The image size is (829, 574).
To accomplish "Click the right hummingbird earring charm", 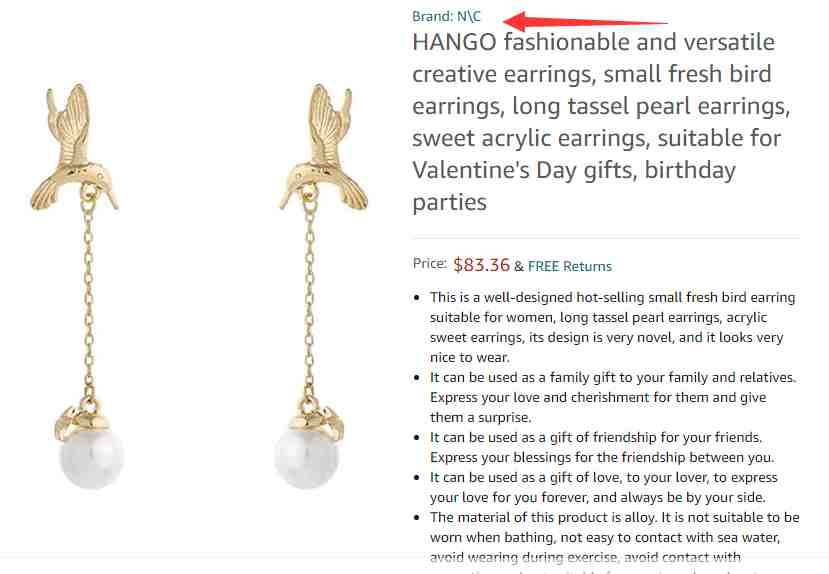I will pos(324,148).
